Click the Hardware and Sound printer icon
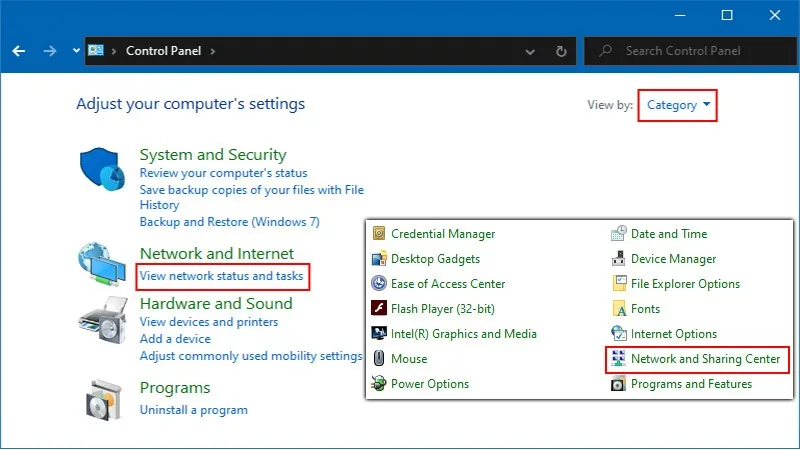Screen dimensions: 800x450 (x=102, y=323)
